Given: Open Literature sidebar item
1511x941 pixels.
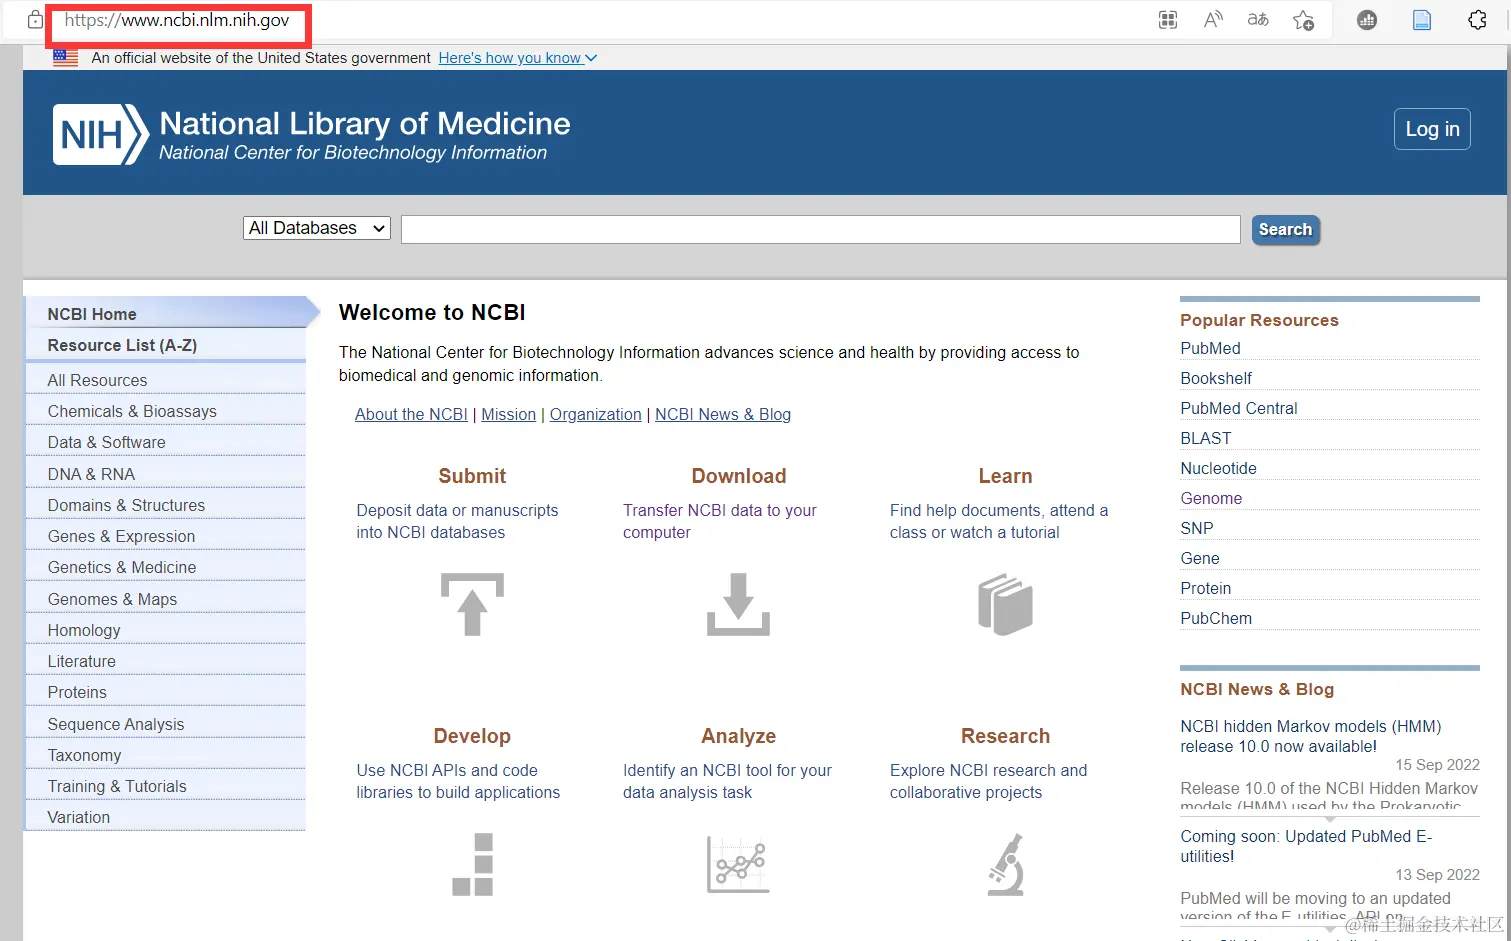Looking at the screenshot, I should point(165,661).
